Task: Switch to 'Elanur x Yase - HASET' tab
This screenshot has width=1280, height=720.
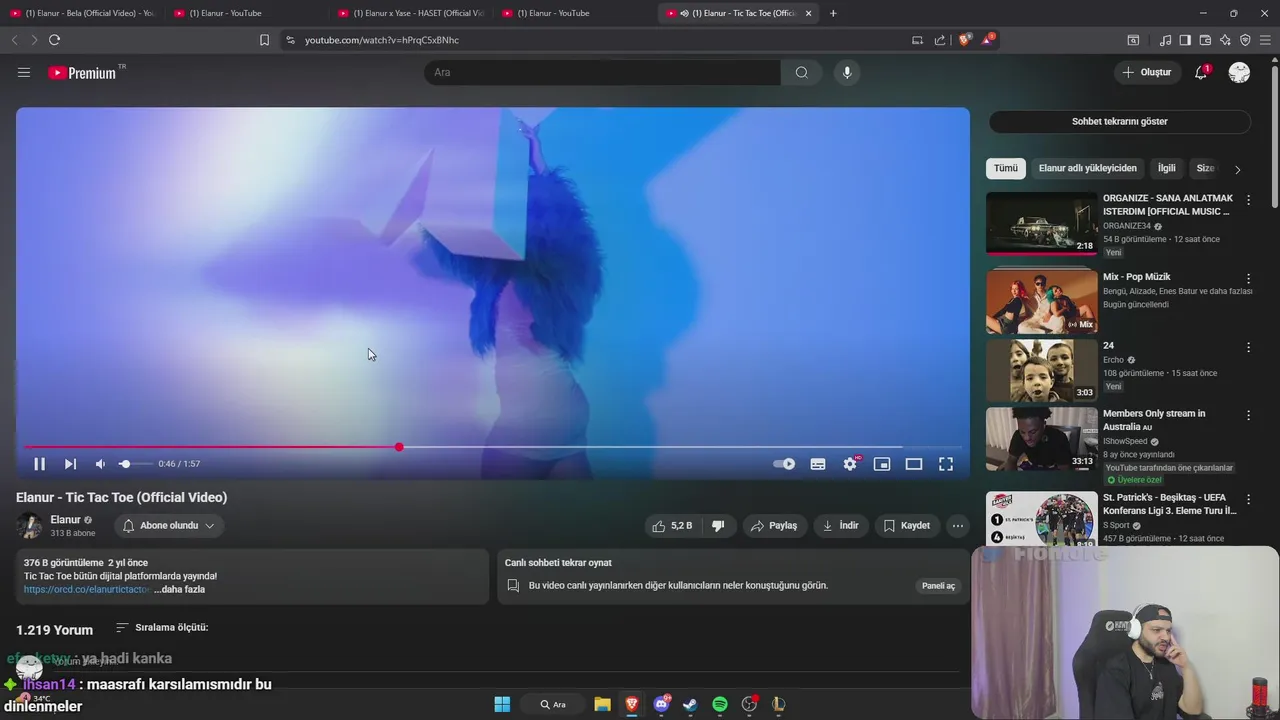Action: [411, 13]
